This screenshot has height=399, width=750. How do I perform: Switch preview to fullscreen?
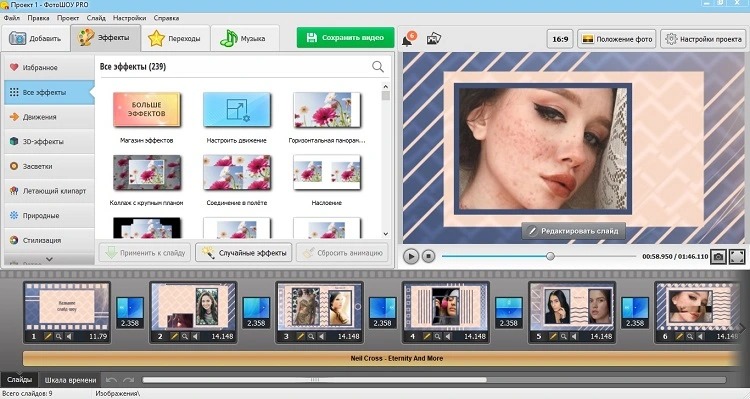pyautogui.click(x=737, y=257)
